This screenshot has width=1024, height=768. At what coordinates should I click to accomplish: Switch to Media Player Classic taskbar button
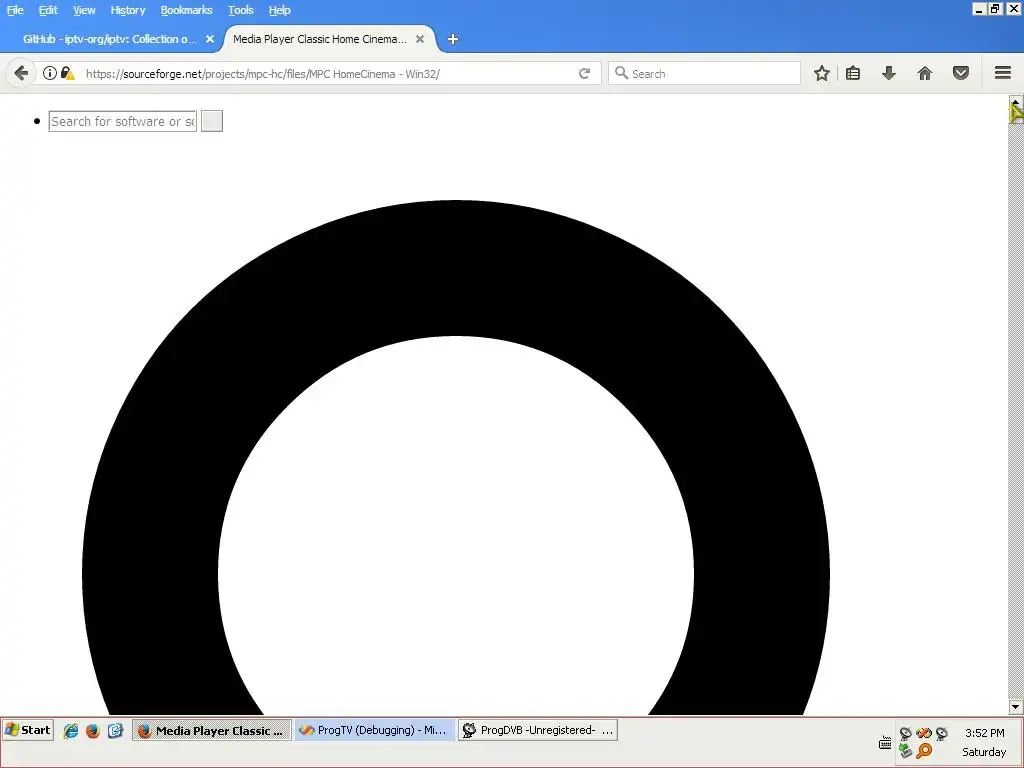pyautogui.click(x=212, y=730)
